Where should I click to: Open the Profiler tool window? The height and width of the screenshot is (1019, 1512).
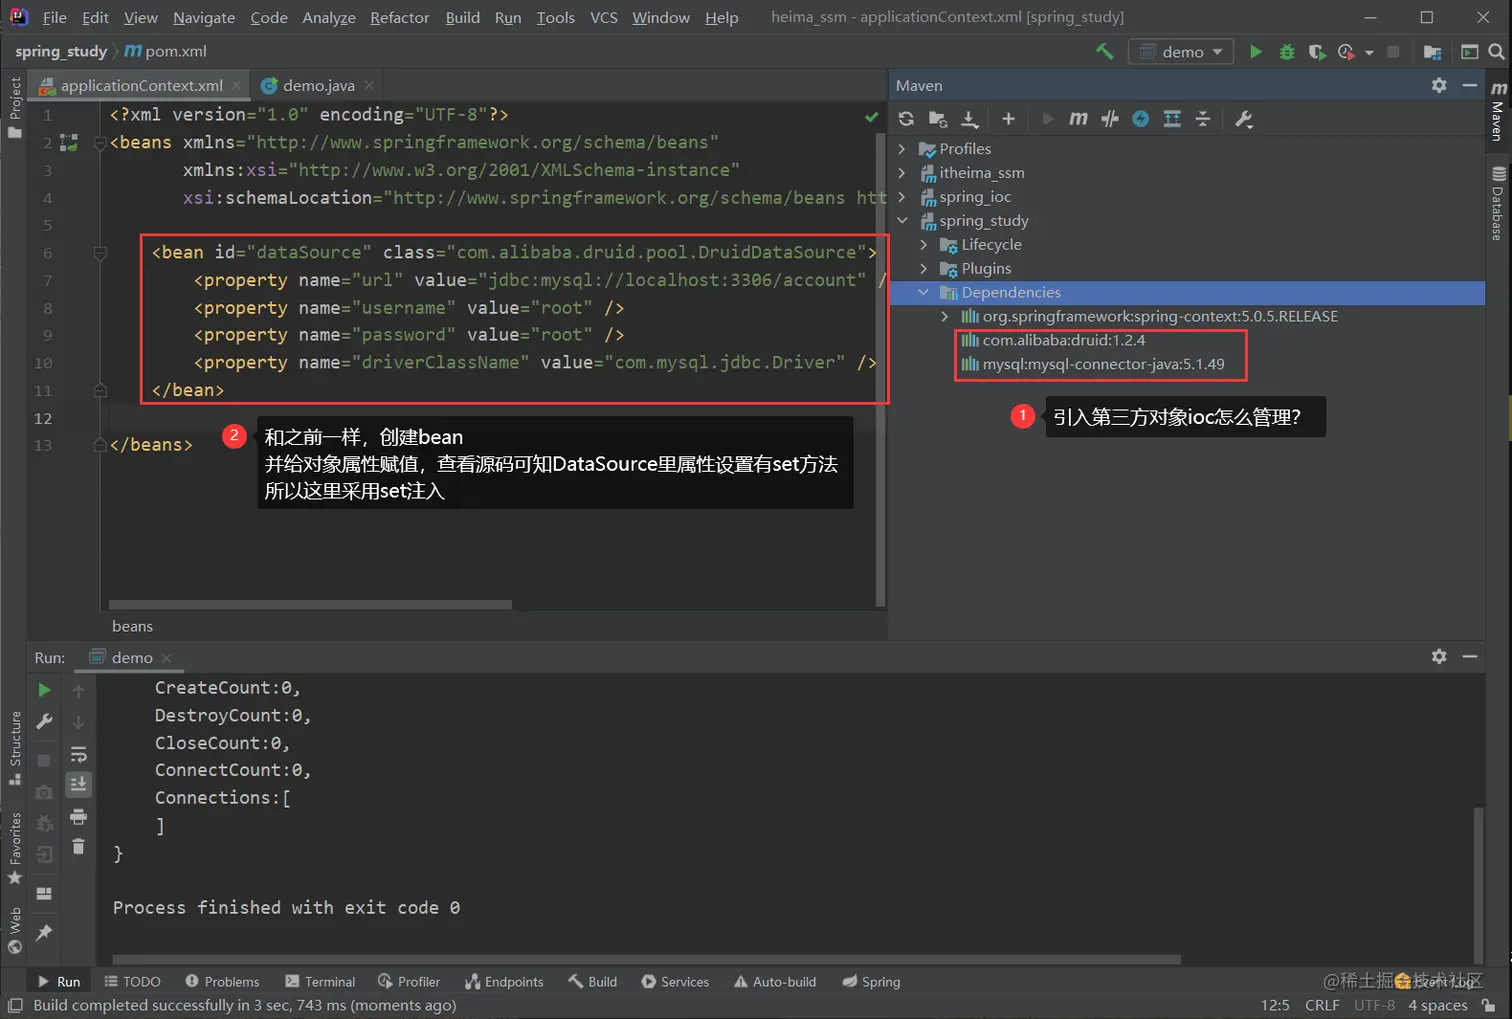[x=409, y=982]
